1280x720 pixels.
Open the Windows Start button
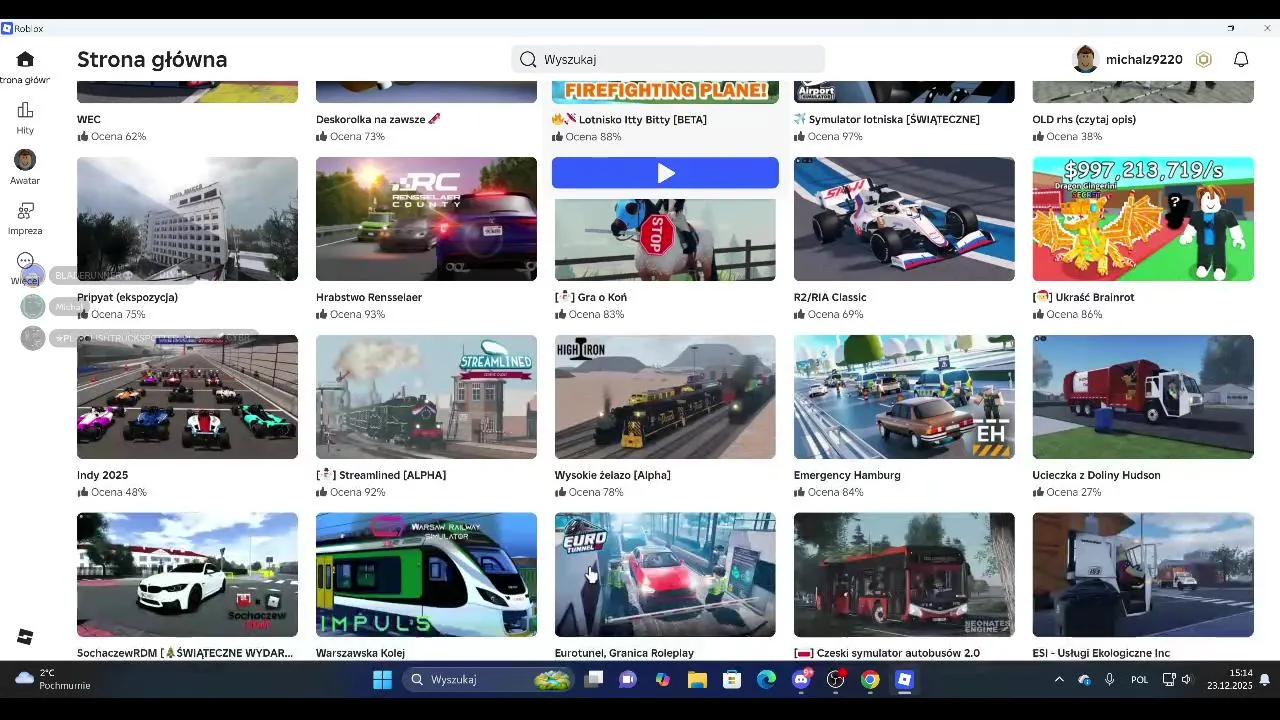pos(382,680)
